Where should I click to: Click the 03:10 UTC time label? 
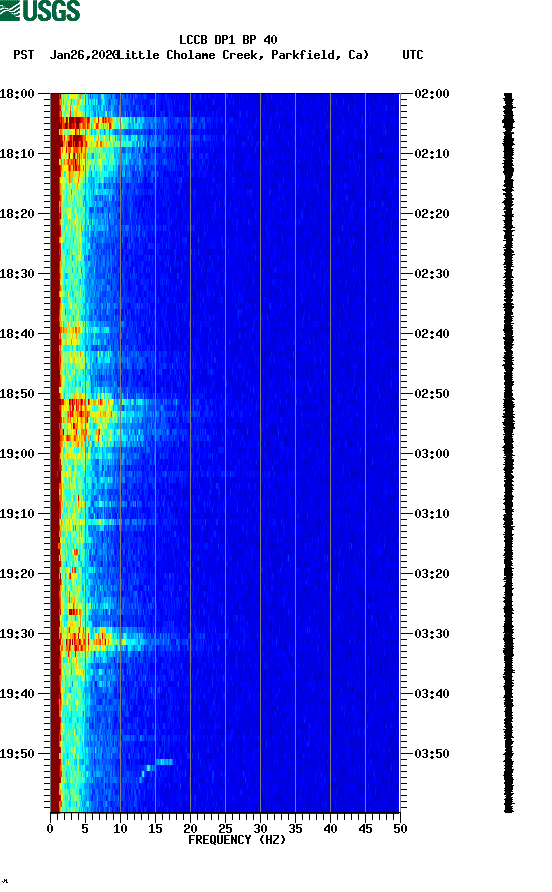tap(432, 514)
